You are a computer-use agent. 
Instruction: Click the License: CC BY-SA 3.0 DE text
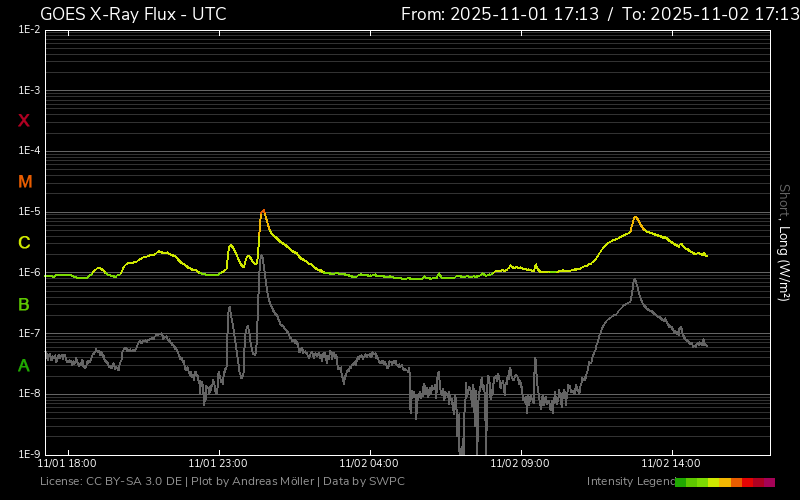point(111,481)
